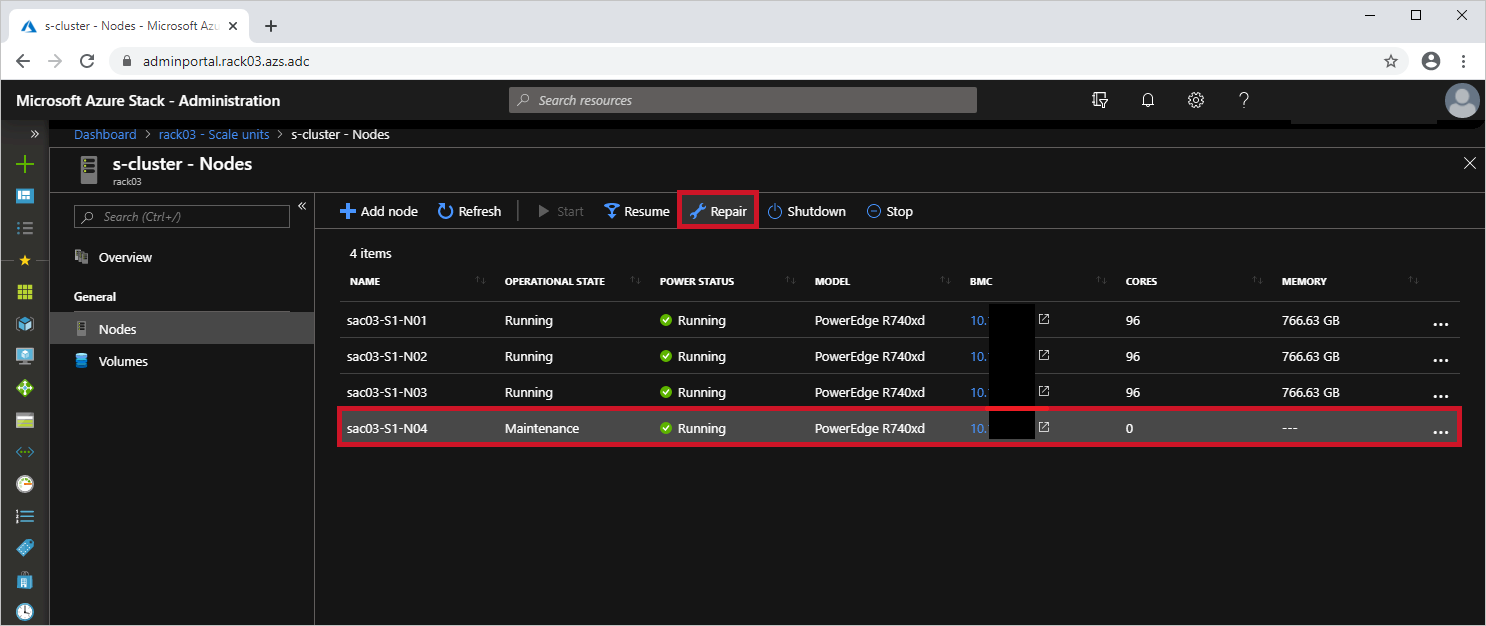The height and width of the screenshot is (626, 1486).
Task: Click the shopping bag Marketplace icon
Action: [x=25, y=580]
